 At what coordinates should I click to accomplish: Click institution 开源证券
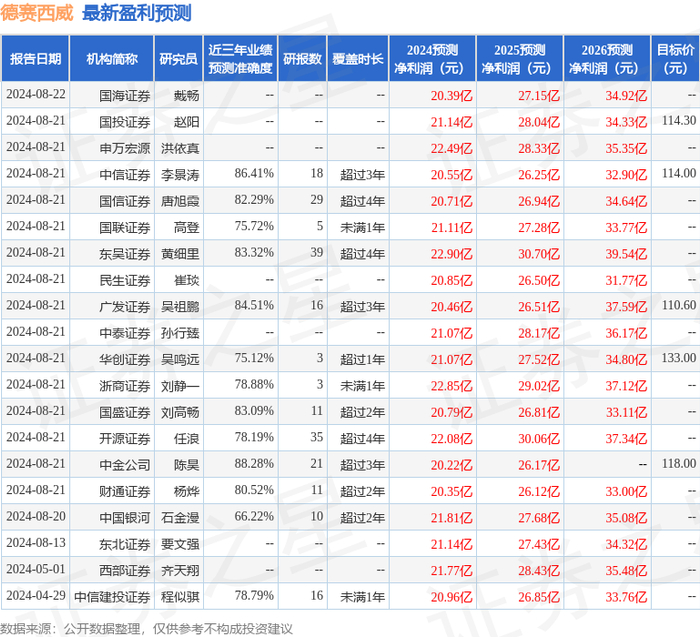pos(125,438)
